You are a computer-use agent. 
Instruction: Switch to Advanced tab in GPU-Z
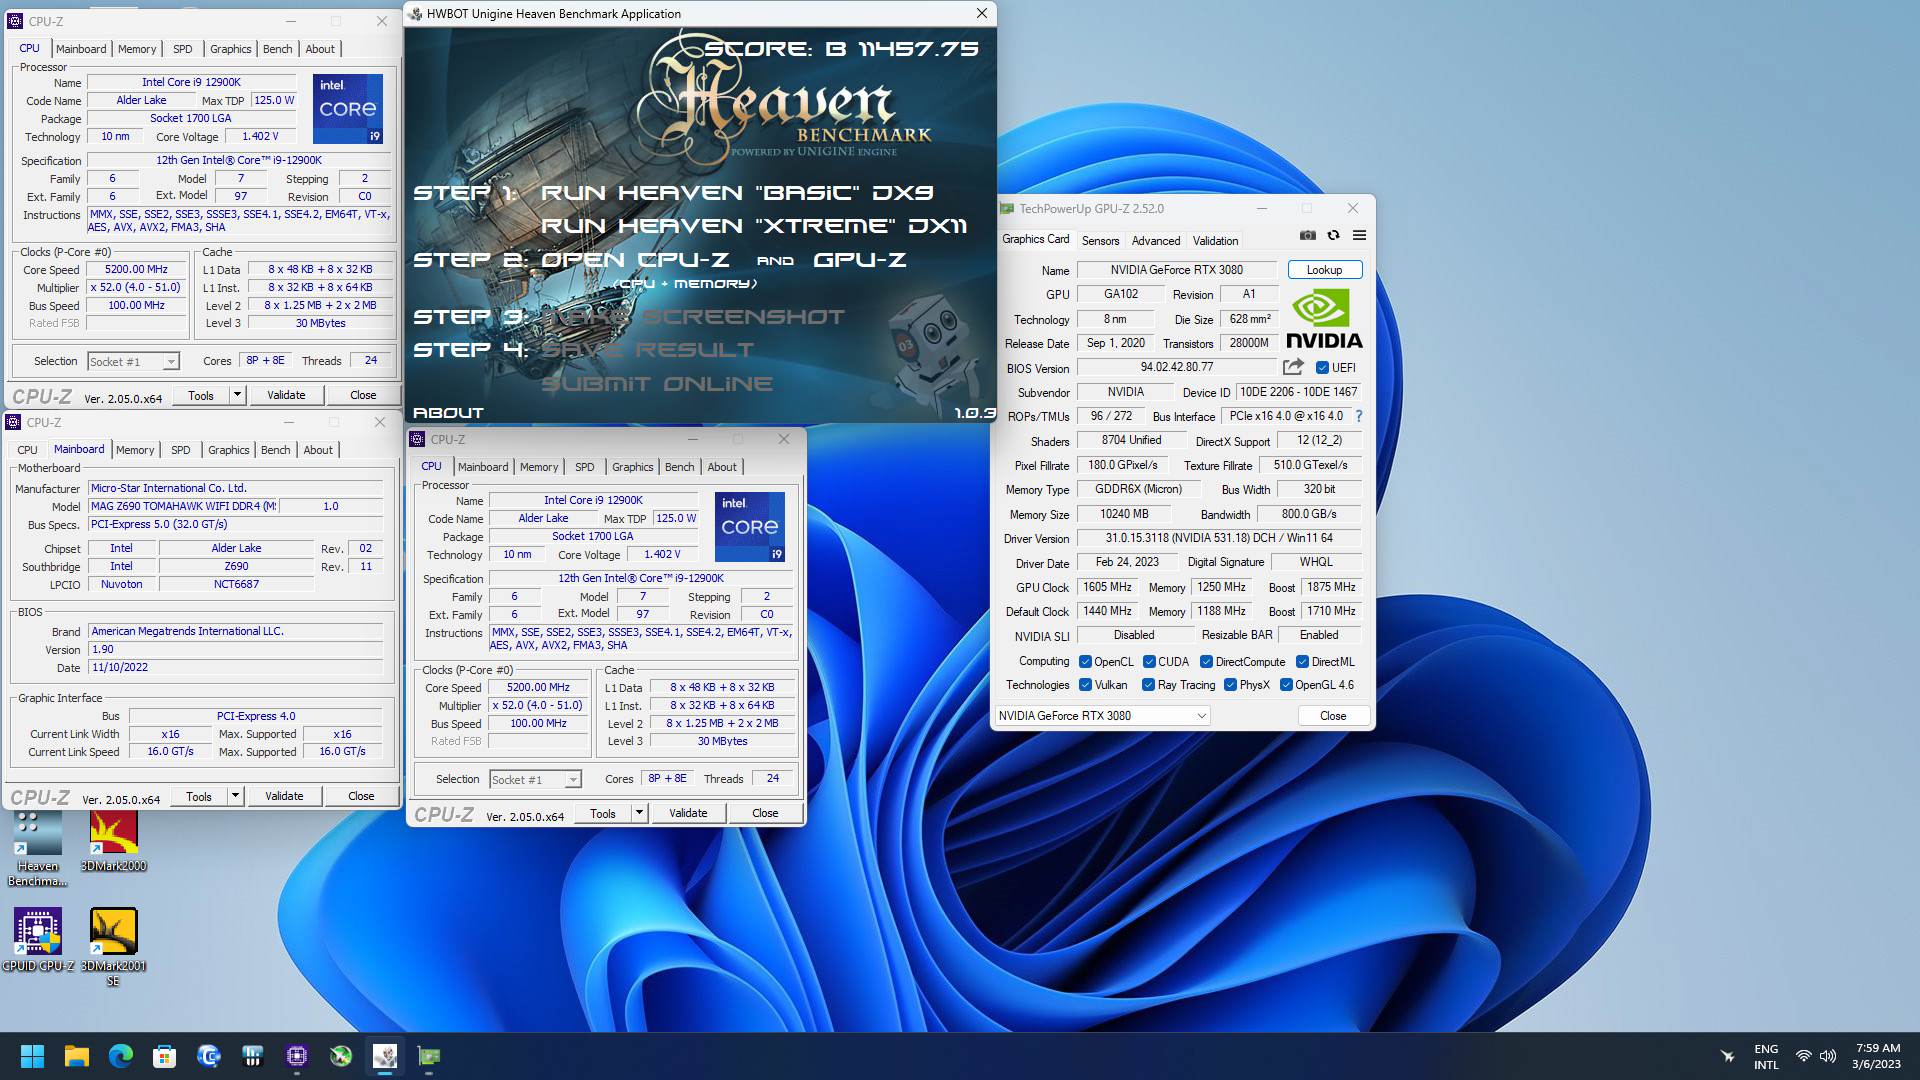(x=1156, y=241)
